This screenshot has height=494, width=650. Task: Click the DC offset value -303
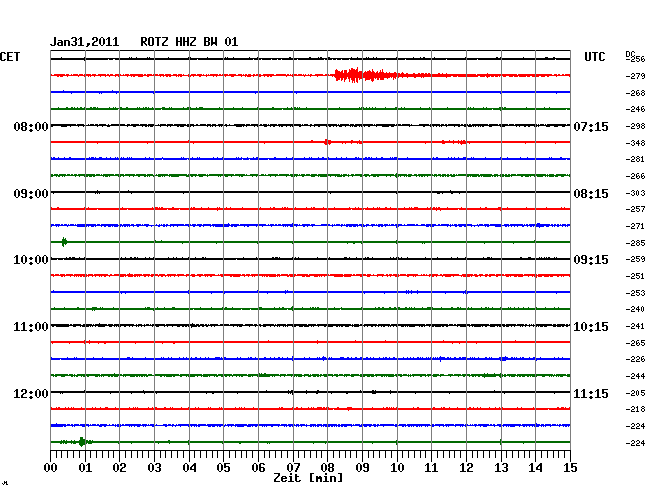click(x=635, y=193)
